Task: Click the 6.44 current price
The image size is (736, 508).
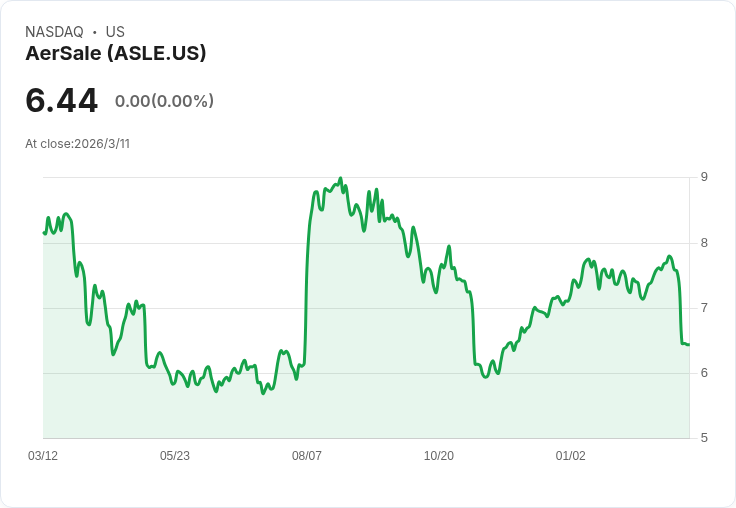Action: tap(62, 101)
